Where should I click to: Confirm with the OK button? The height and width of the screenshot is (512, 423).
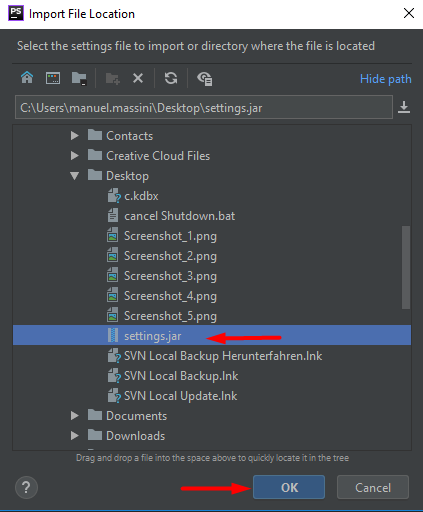(x=289, y=487)
